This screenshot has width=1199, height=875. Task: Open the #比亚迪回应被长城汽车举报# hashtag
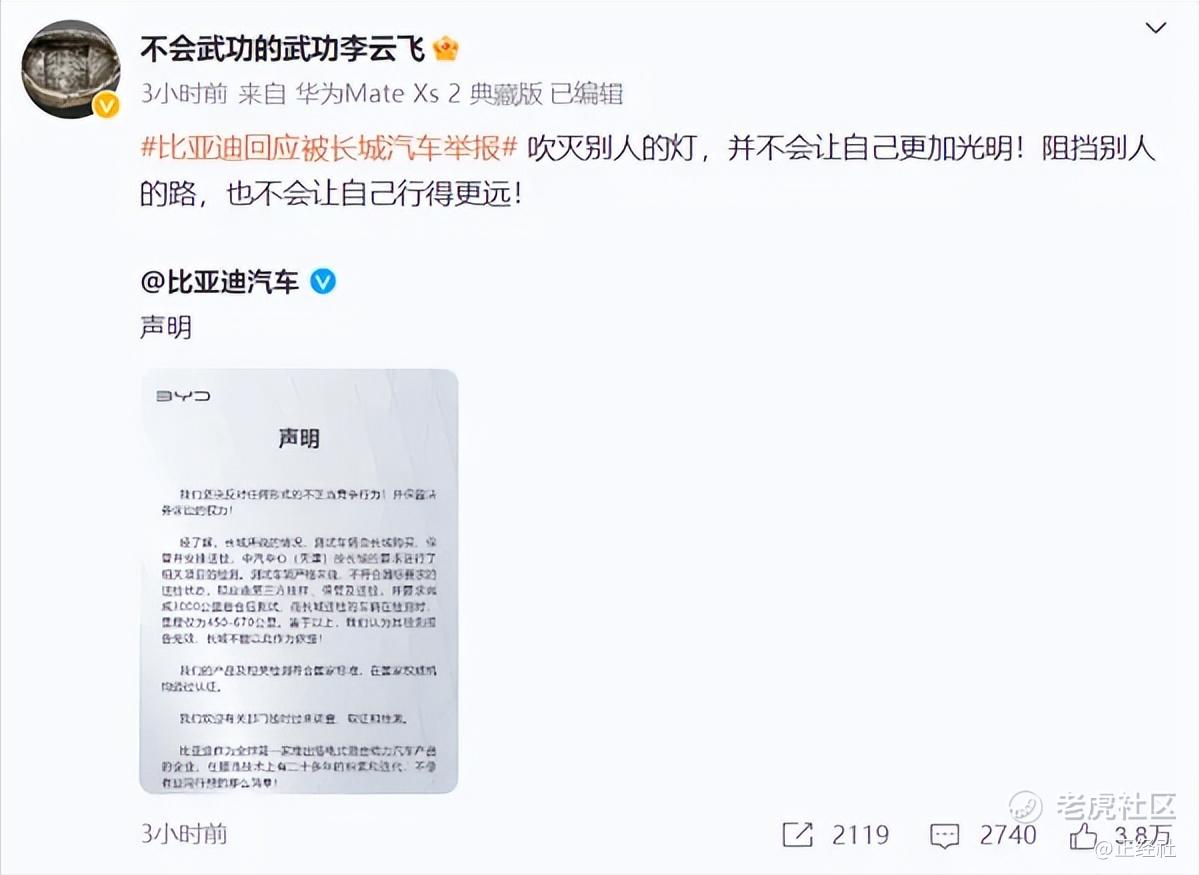(x=330, y=147)
